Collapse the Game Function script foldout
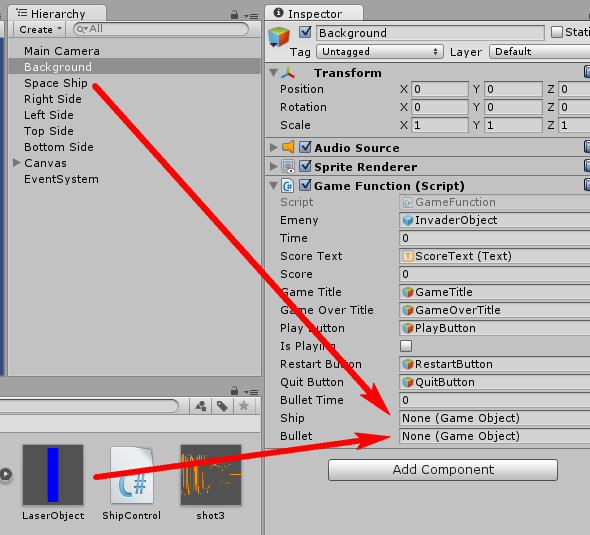The width and height of the screenshot is (590, 535). [x=274, y=185]
